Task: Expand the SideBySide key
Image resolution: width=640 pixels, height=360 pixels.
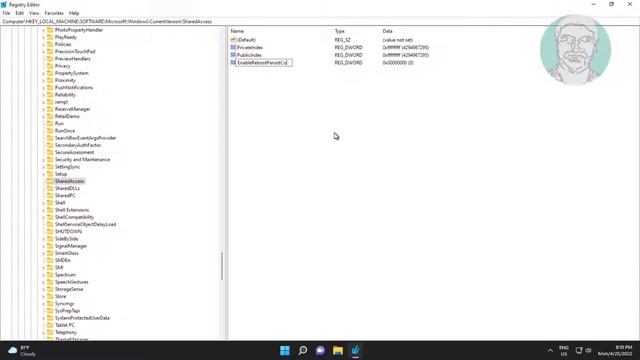Action: coord(43,239)
